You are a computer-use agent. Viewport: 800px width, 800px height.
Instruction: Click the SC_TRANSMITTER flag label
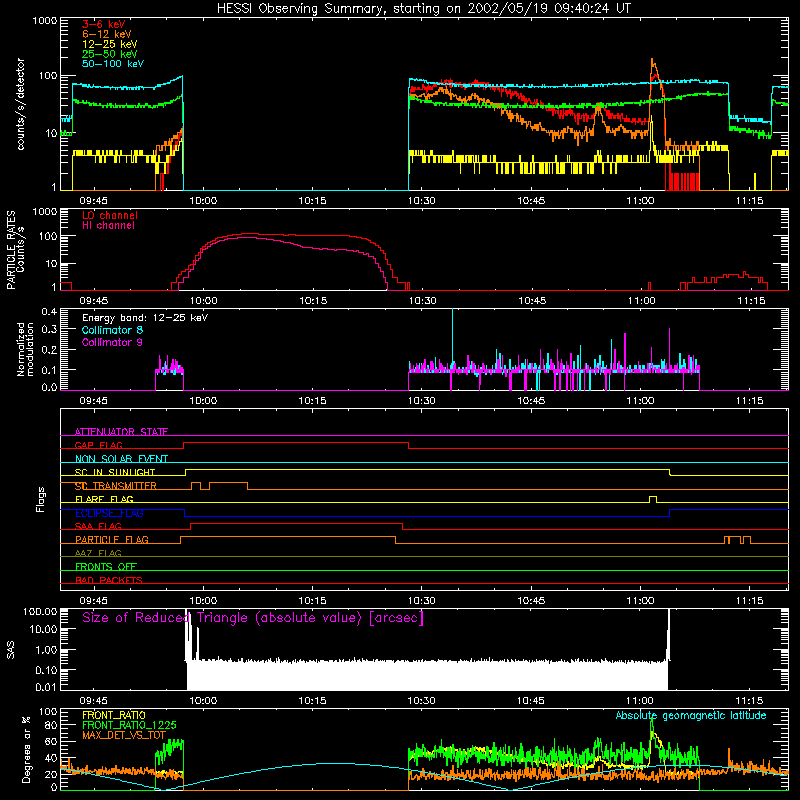point(116,486)
